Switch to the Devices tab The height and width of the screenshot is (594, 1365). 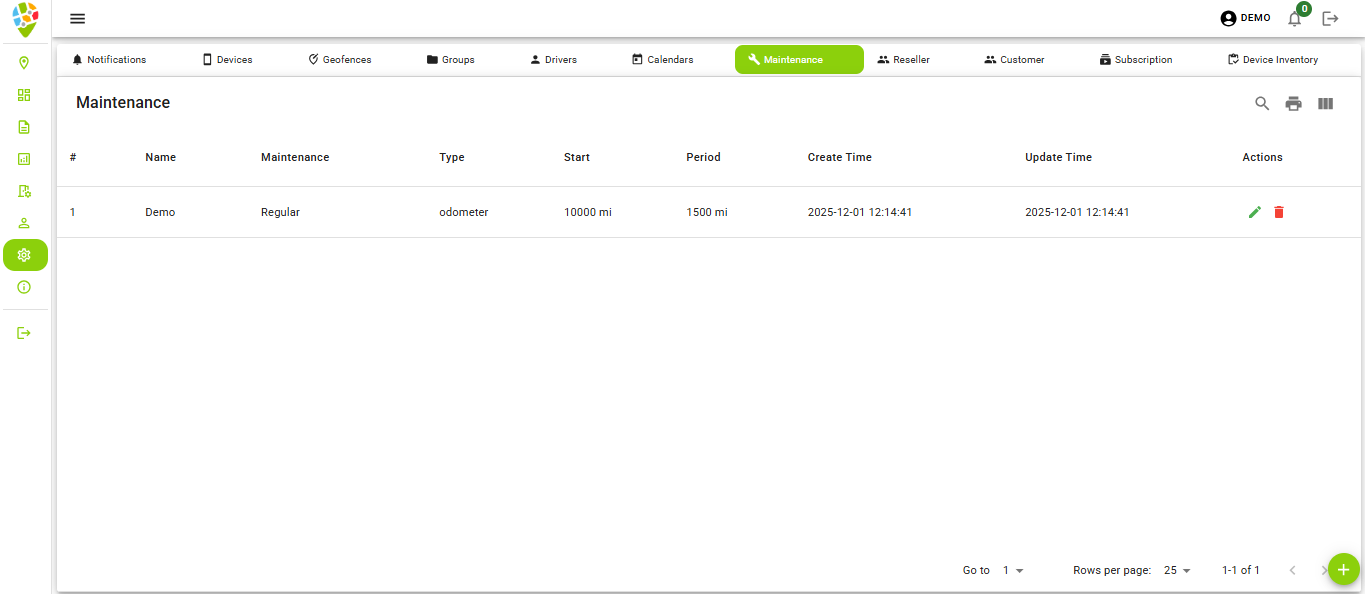(227, 59)
